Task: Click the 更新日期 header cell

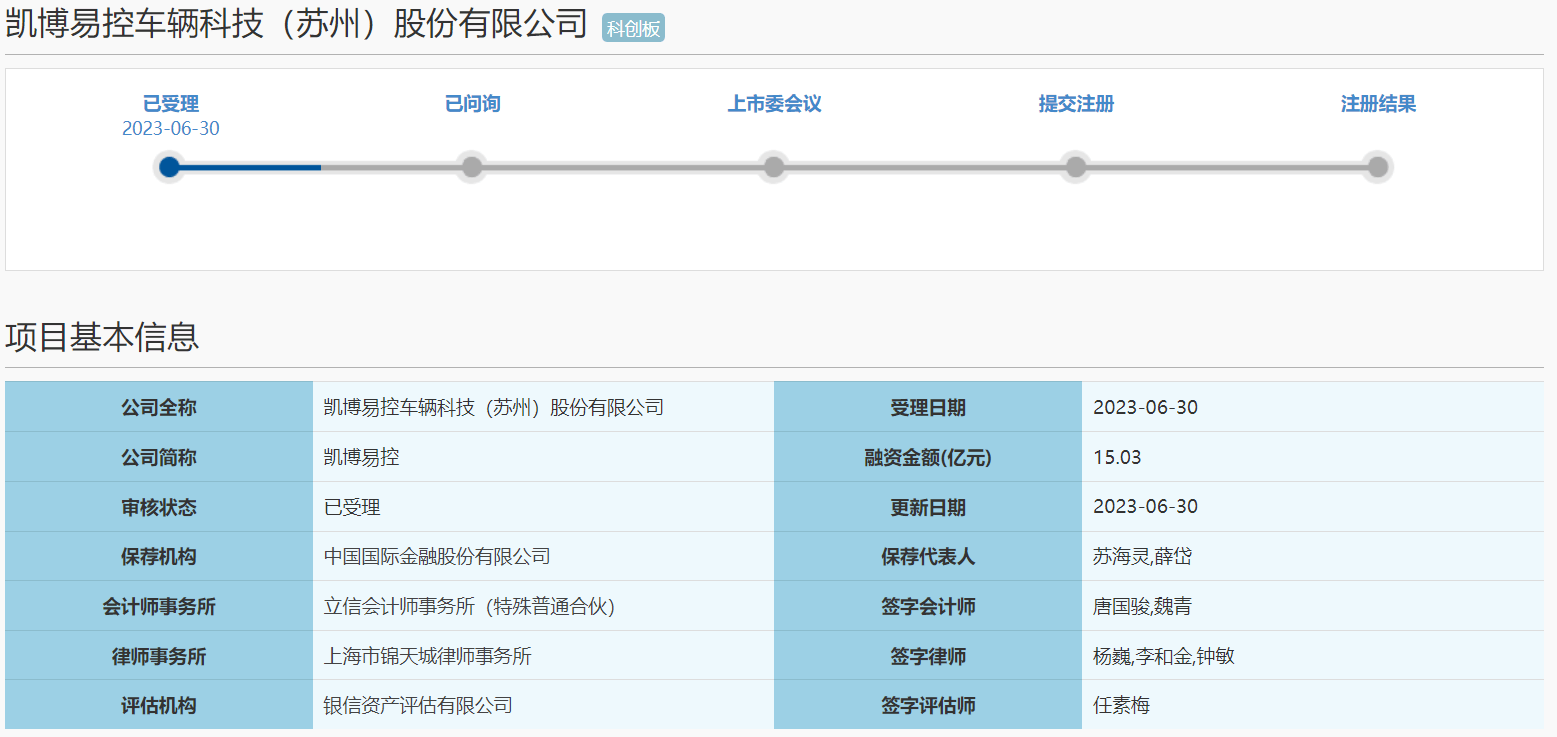Action: click(928, 507)
